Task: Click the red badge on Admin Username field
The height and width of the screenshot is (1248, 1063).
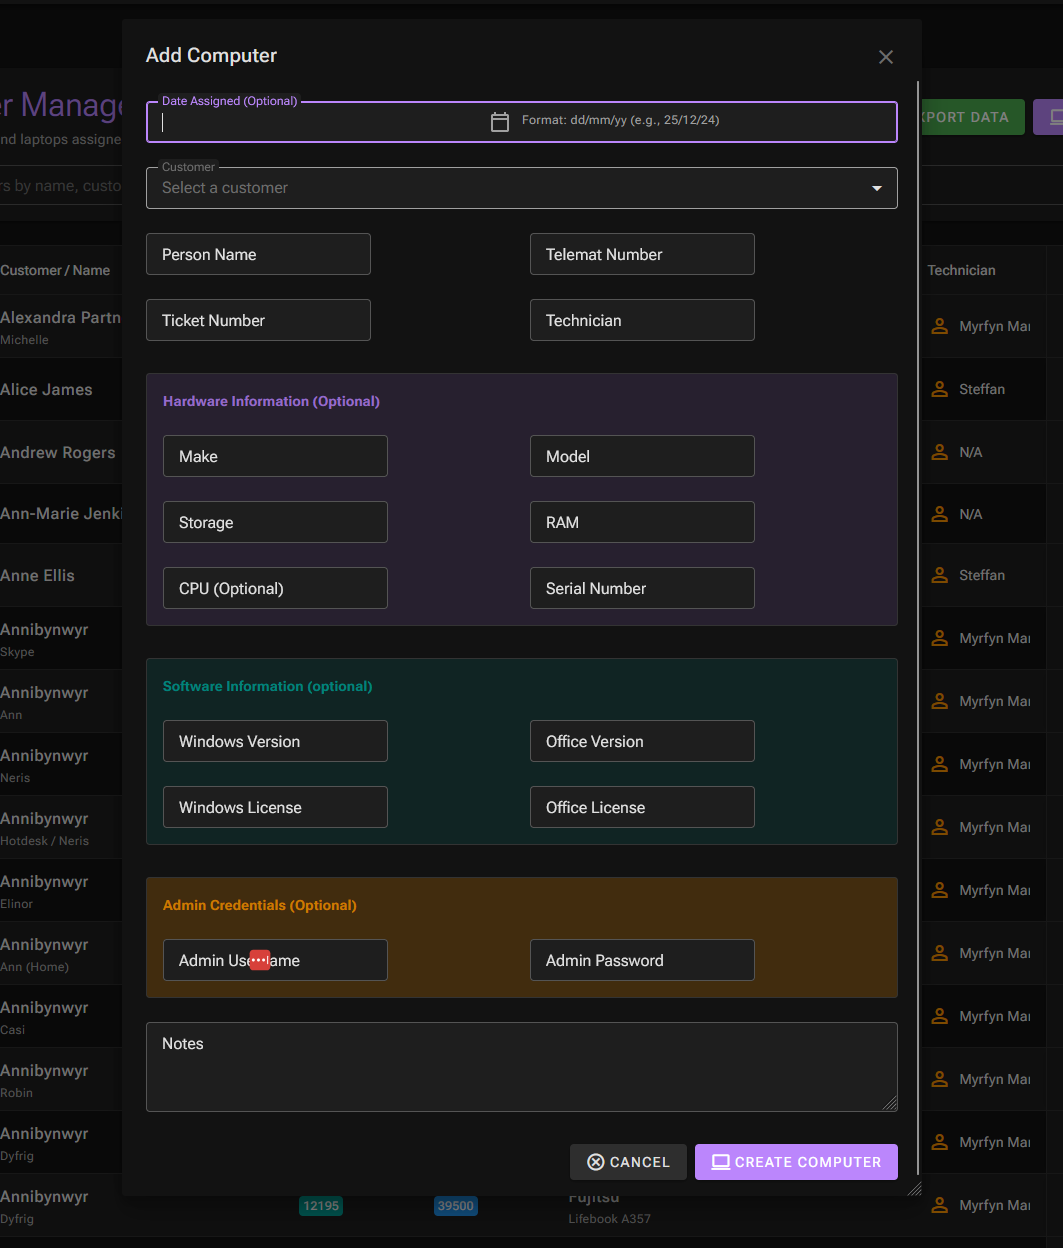Action: click(260, 959)
